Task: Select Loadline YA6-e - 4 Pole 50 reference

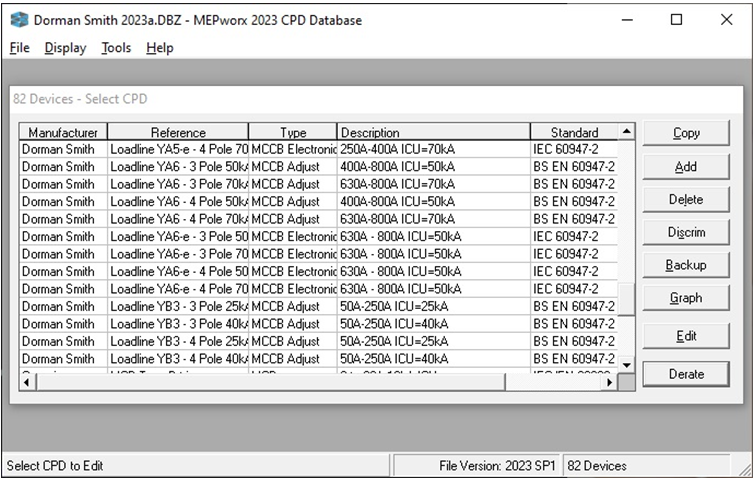Action: tap(178, 271)
